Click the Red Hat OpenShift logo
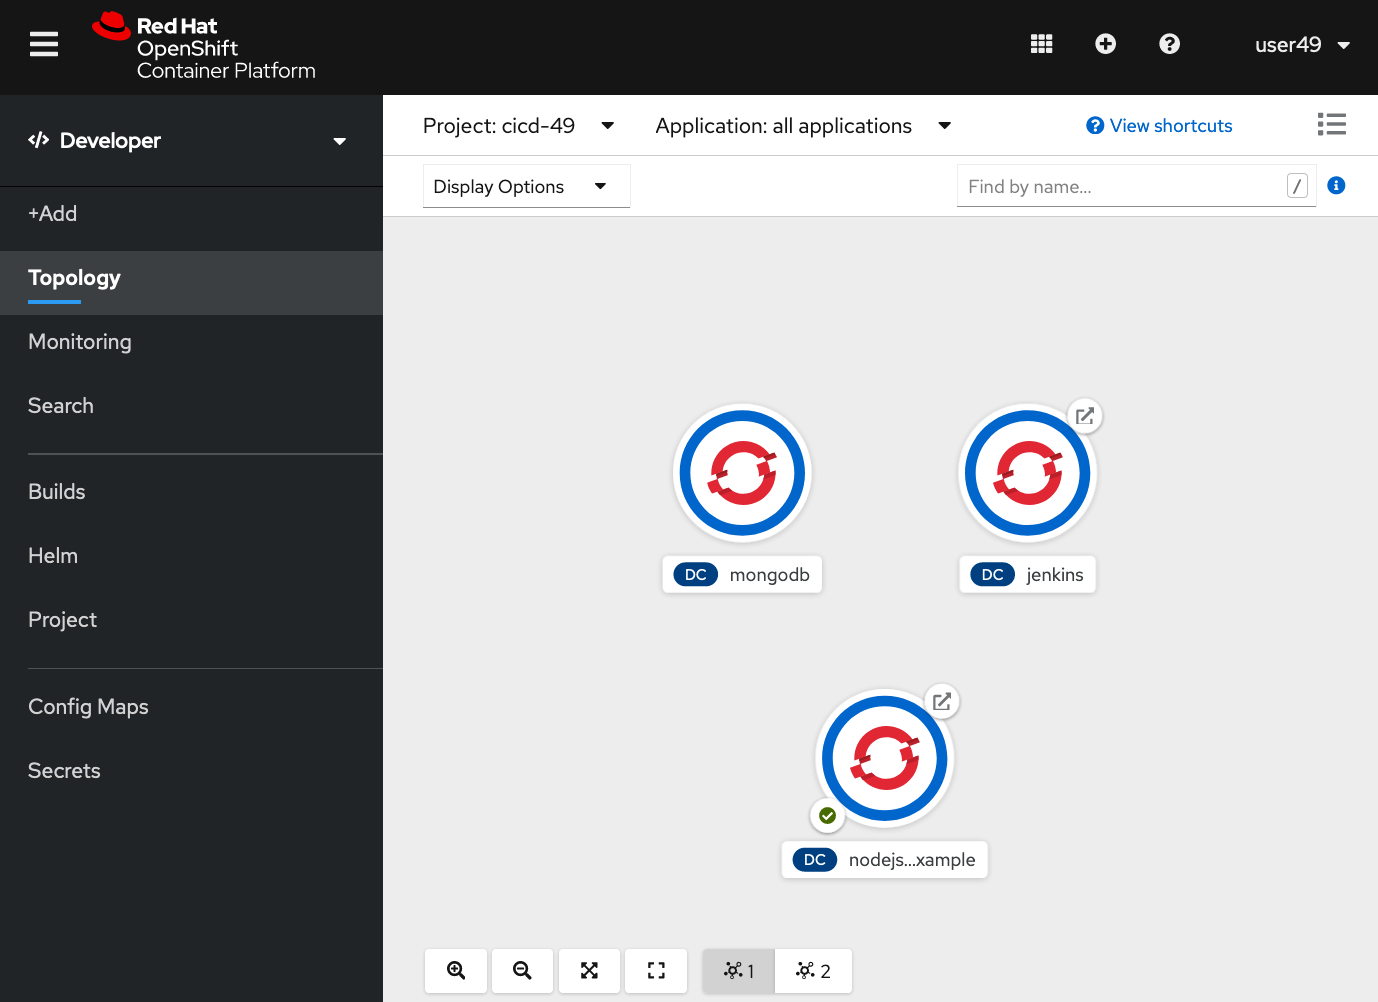Screen dimensions: 1378x1002 (x=204, y=47)
